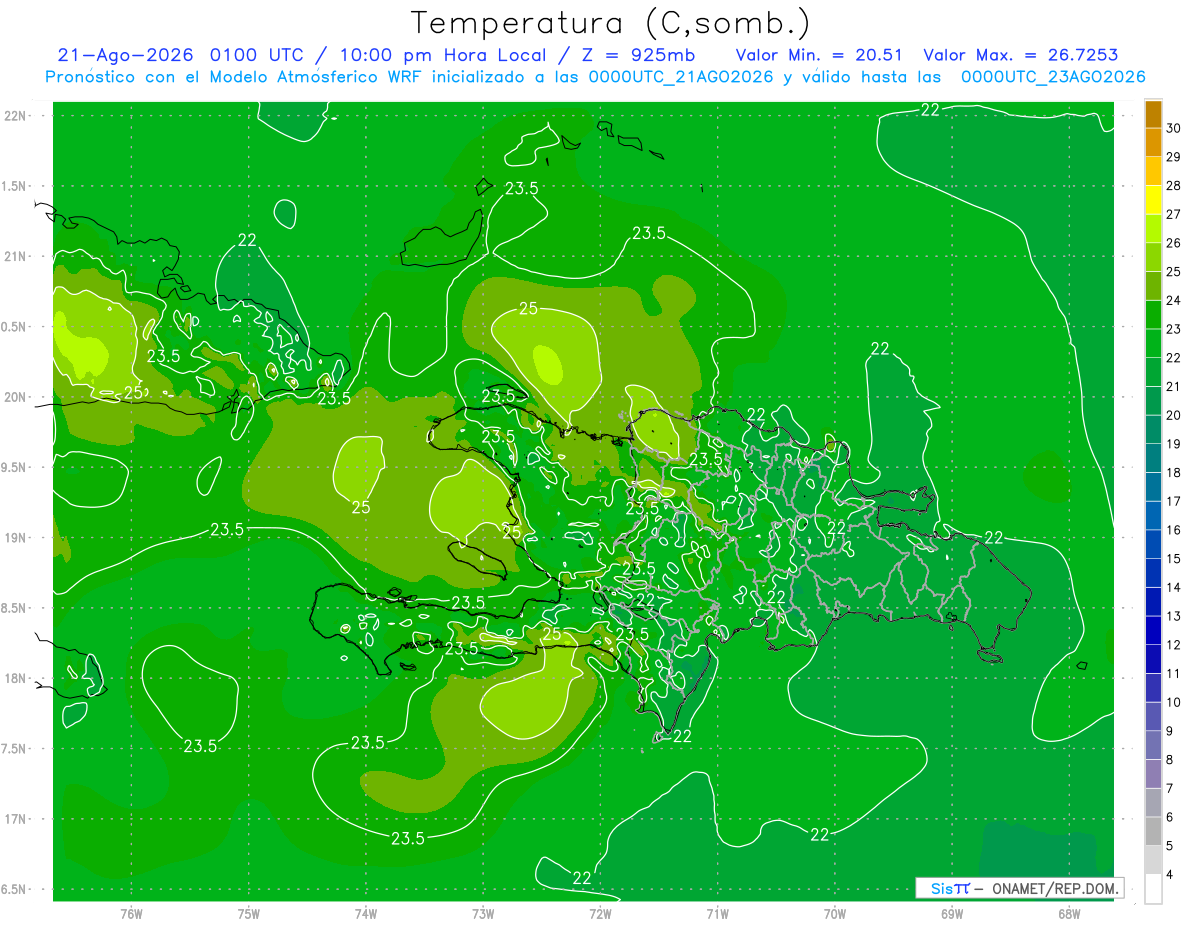
Task: Click the '16' value on color scale
Action: point(1175,530)
